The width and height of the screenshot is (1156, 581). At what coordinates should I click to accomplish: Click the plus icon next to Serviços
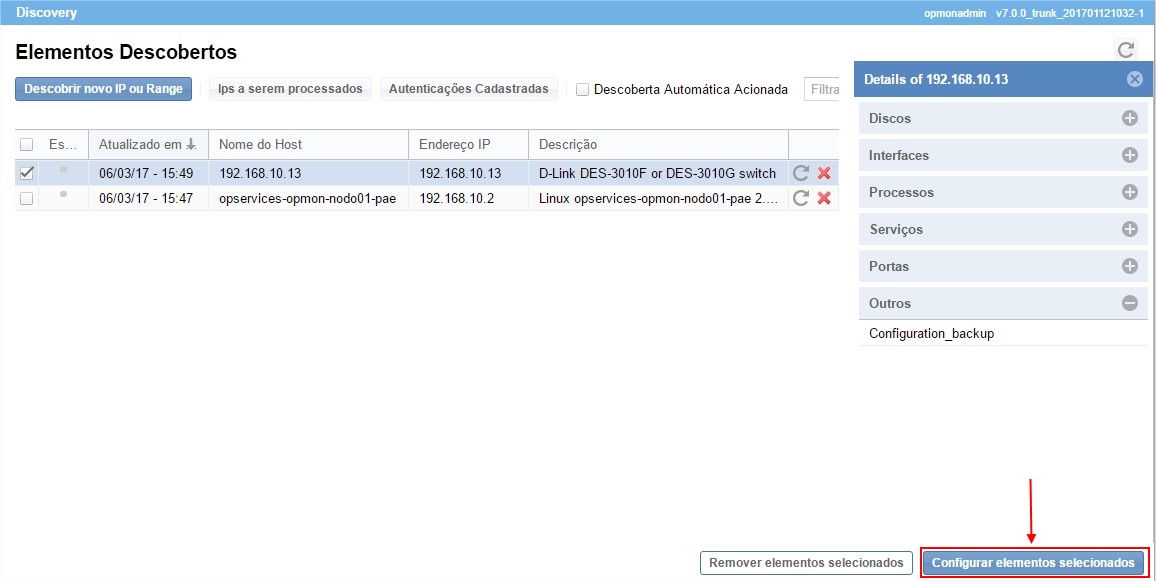pos(1130,229)
